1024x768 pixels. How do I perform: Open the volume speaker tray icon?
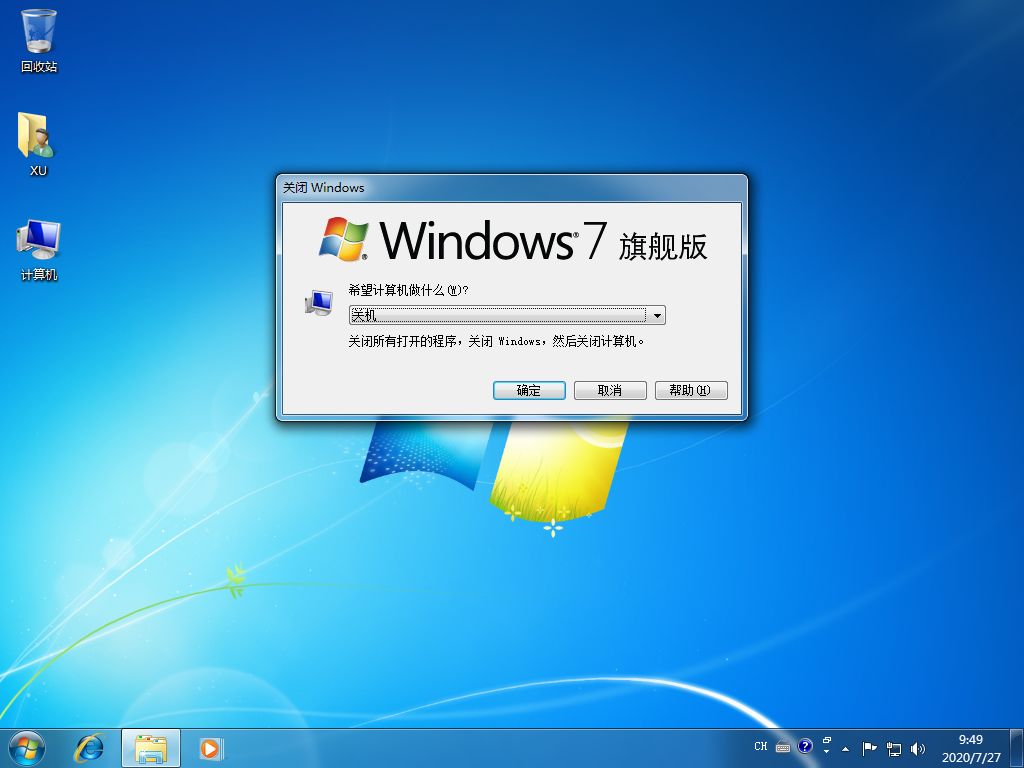tap(918, 748)
